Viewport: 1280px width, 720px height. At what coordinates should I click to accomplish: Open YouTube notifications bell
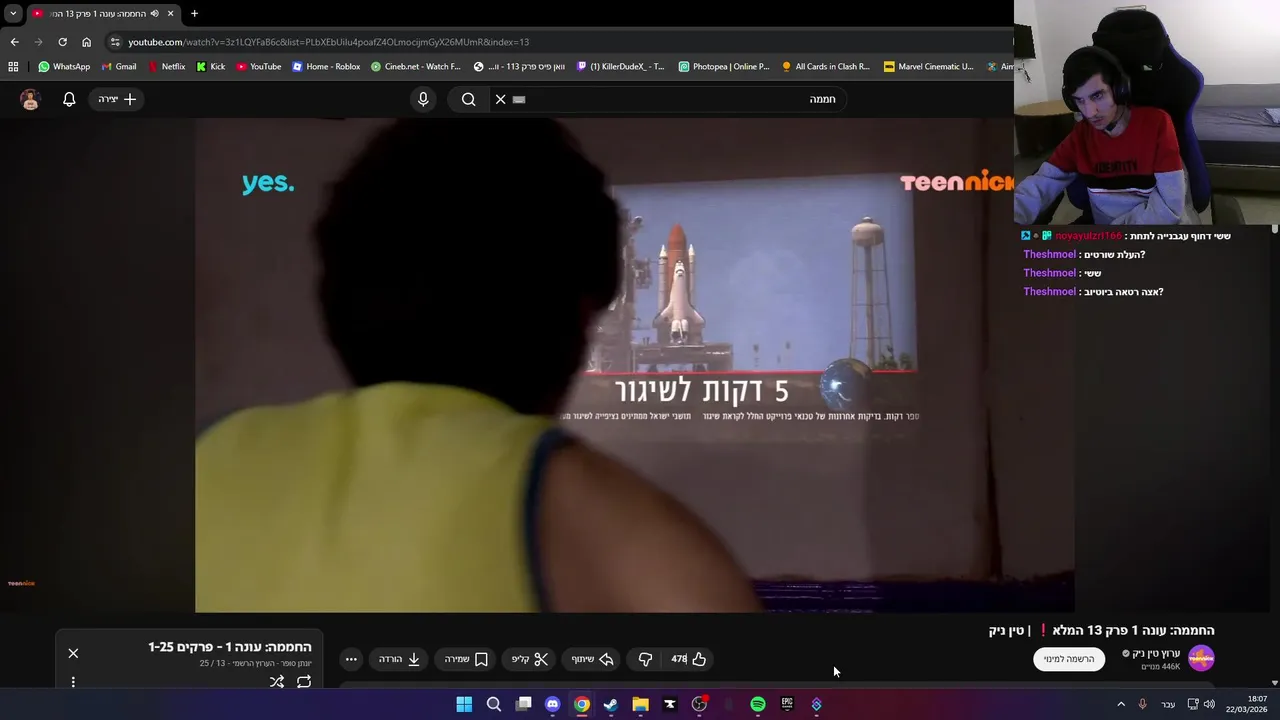tap(69, 99)
